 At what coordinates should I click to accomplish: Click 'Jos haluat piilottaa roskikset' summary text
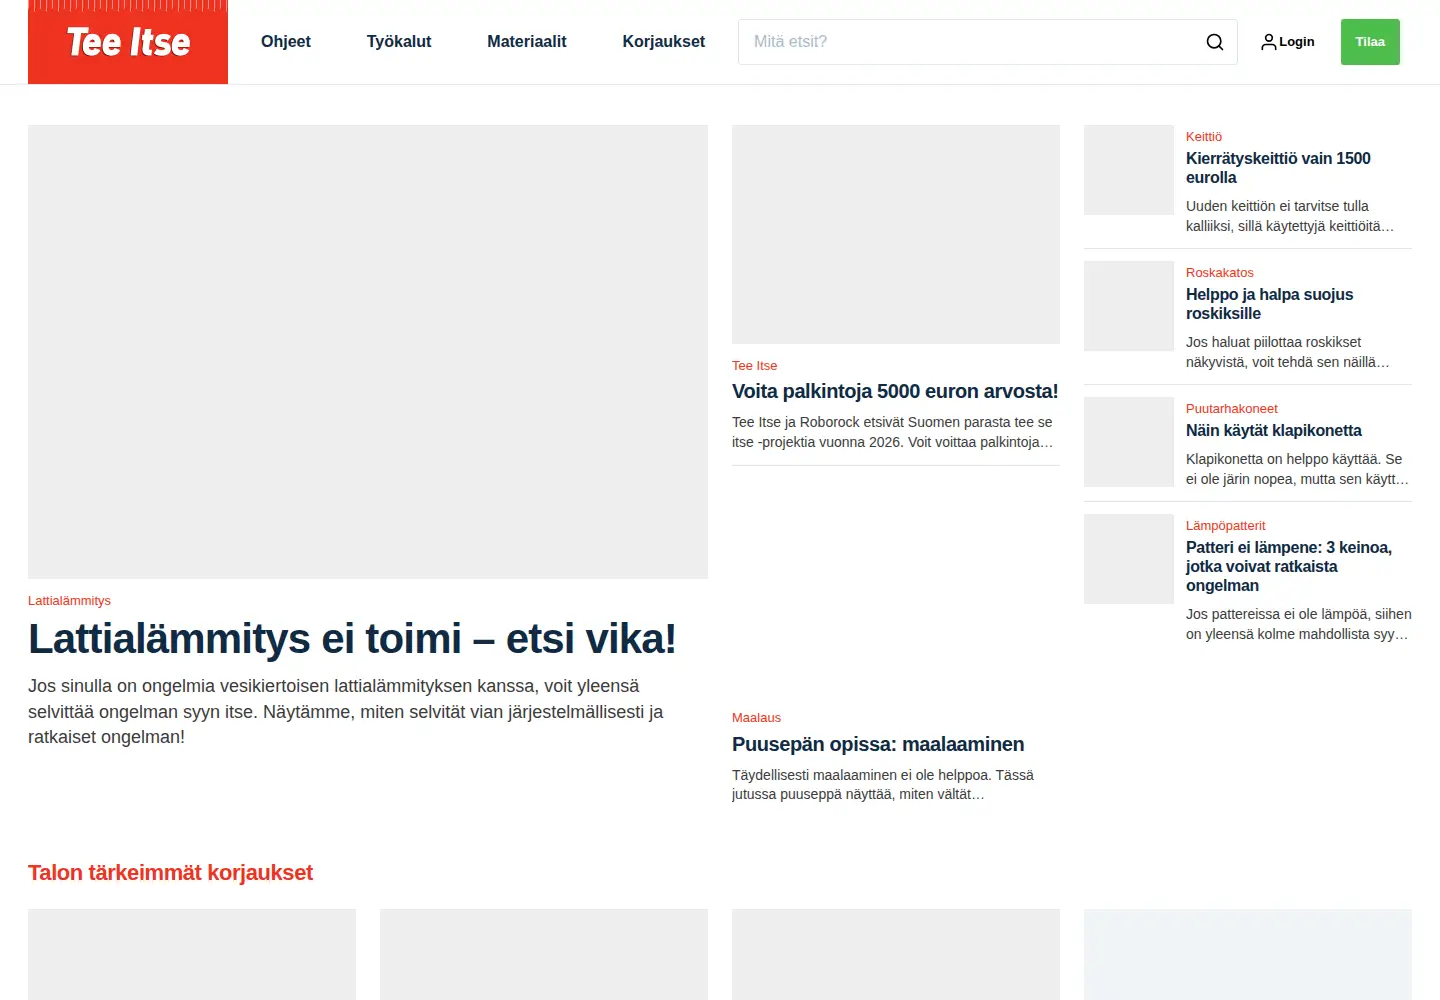click(1288, 352)
